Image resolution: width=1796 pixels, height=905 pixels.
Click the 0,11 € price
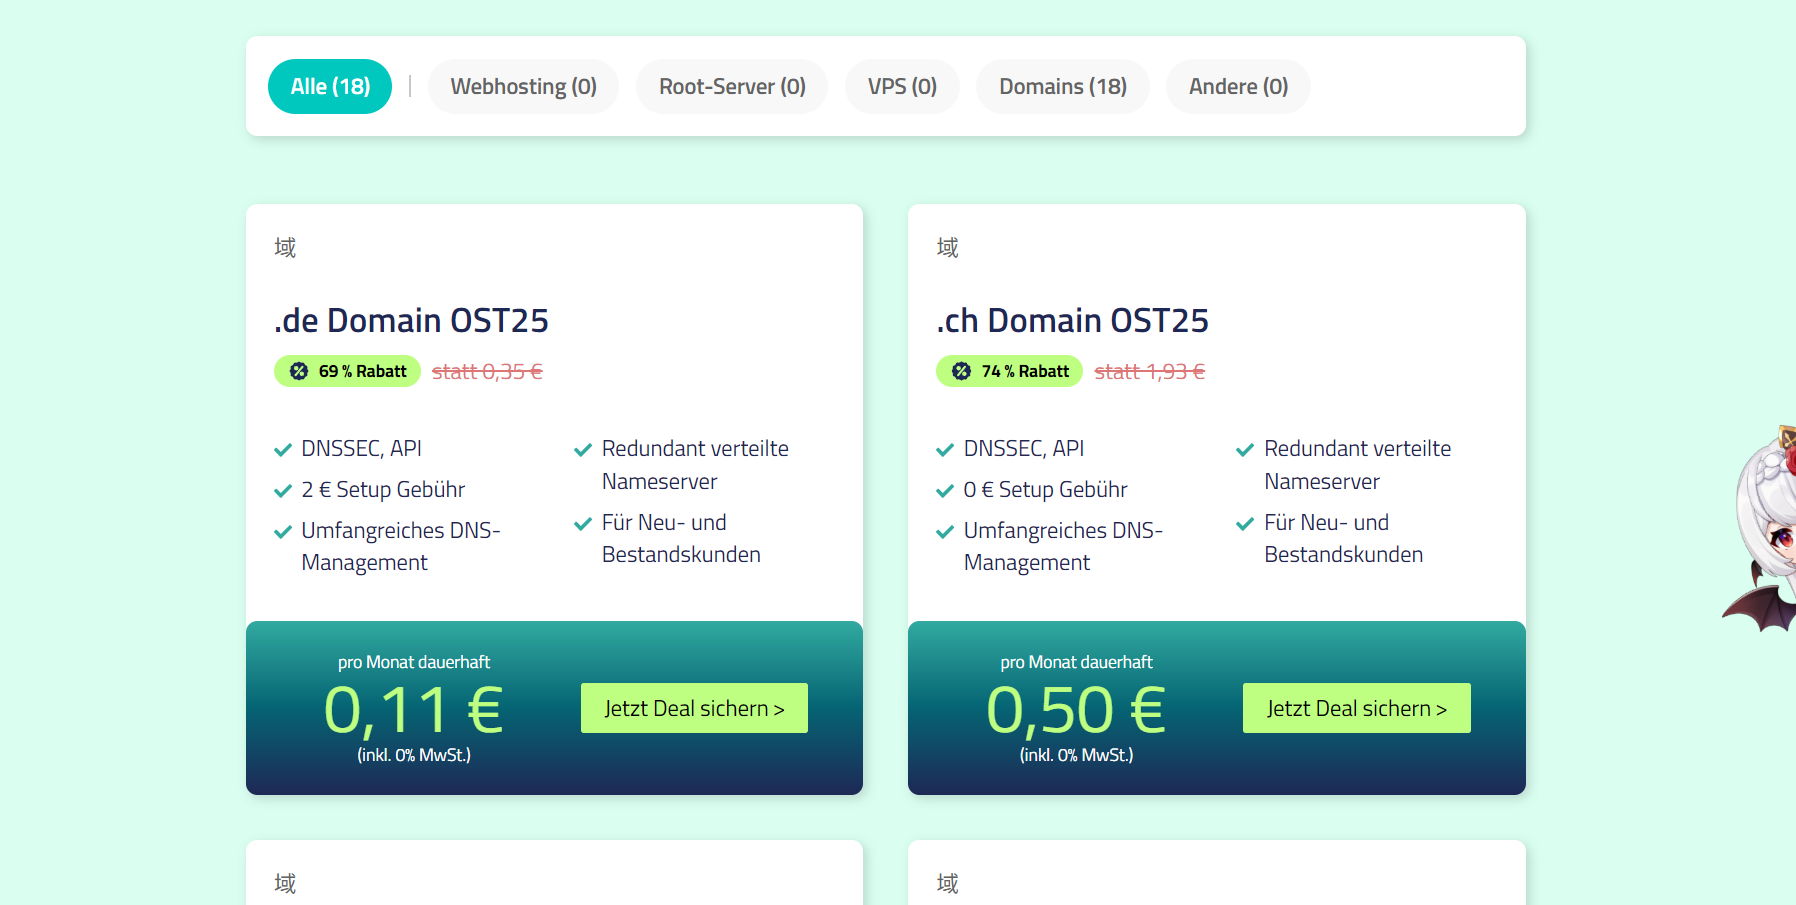413,710
